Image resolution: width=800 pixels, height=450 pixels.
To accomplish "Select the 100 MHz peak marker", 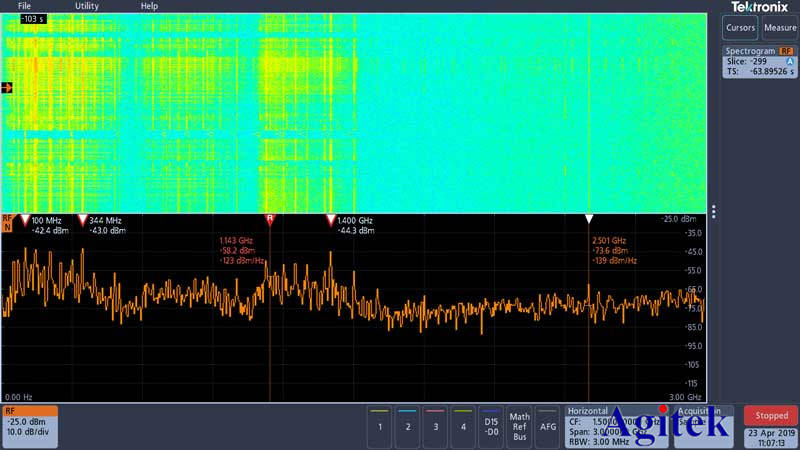I will 26,219.
